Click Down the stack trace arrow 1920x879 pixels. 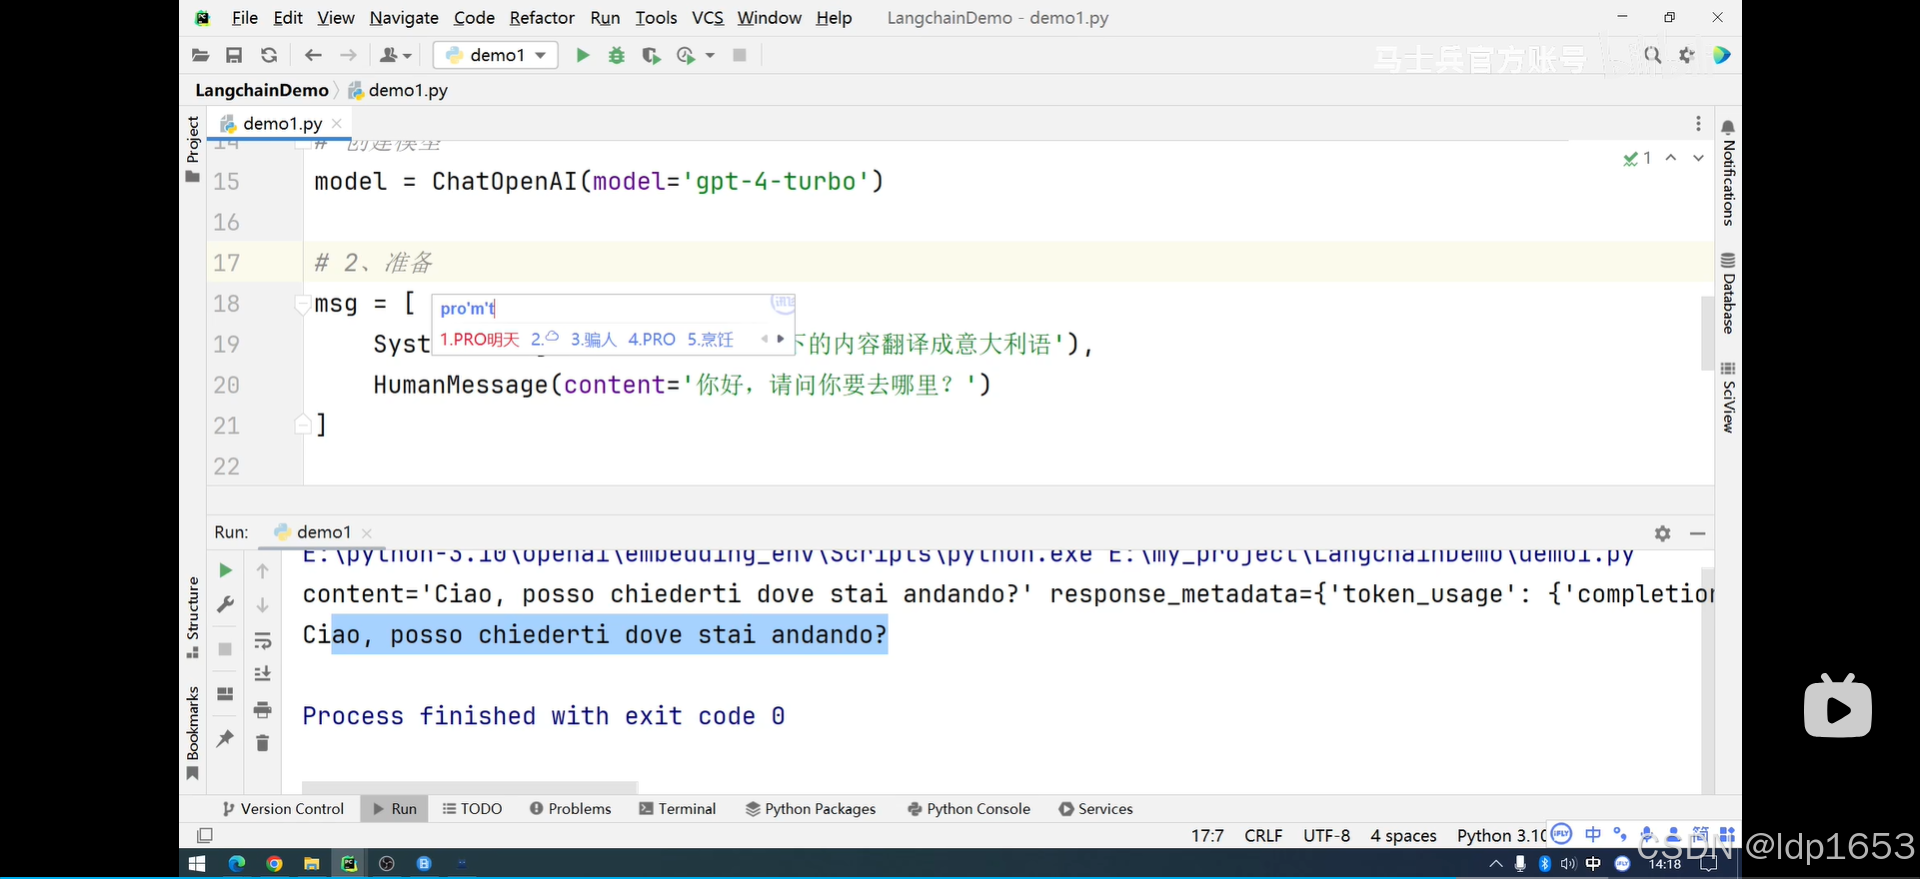[262, 604]
